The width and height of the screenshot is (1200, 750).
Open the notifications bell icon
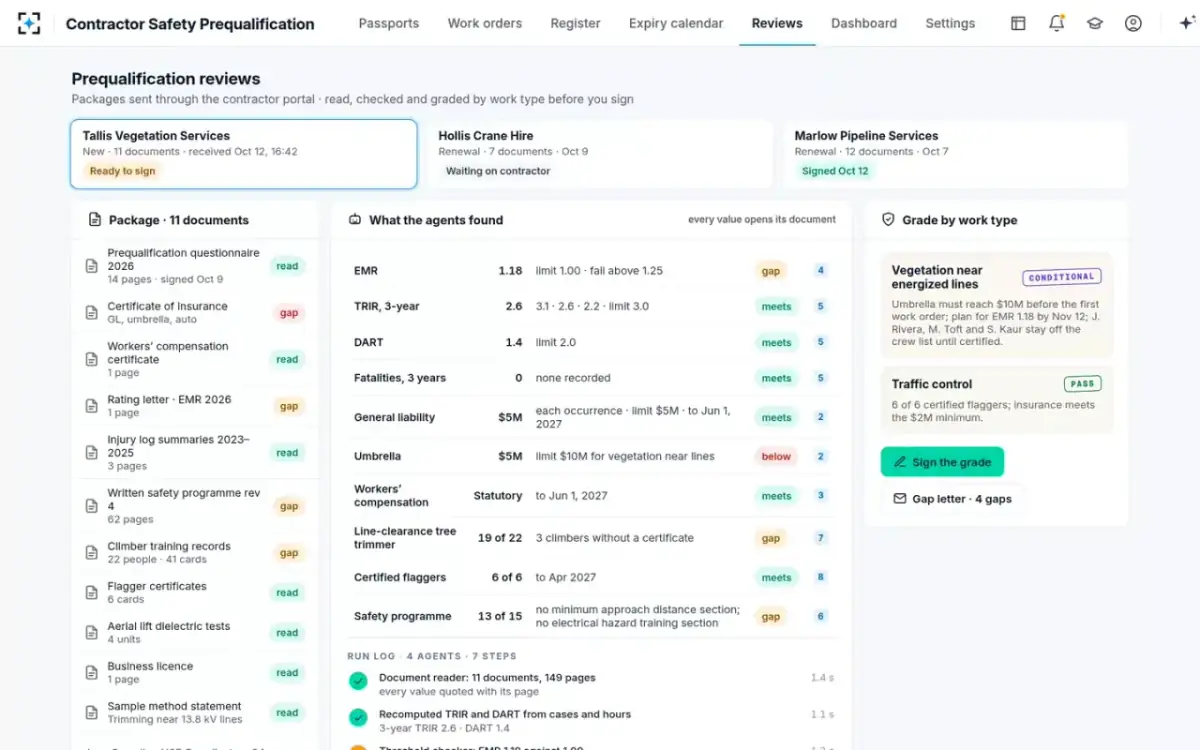click(1057, 23)
